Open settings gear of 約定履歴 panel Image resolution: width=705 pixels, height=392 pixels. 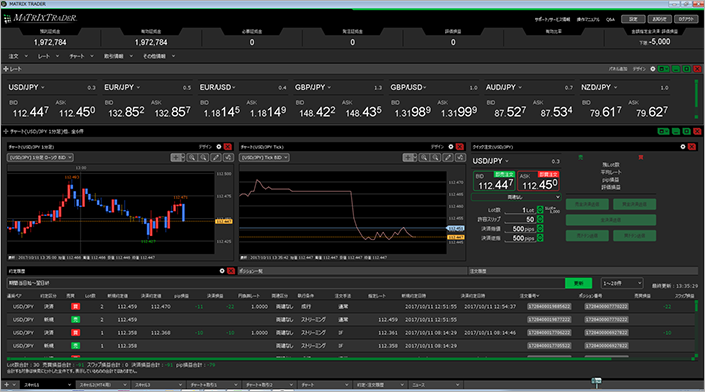pos(222,271)
